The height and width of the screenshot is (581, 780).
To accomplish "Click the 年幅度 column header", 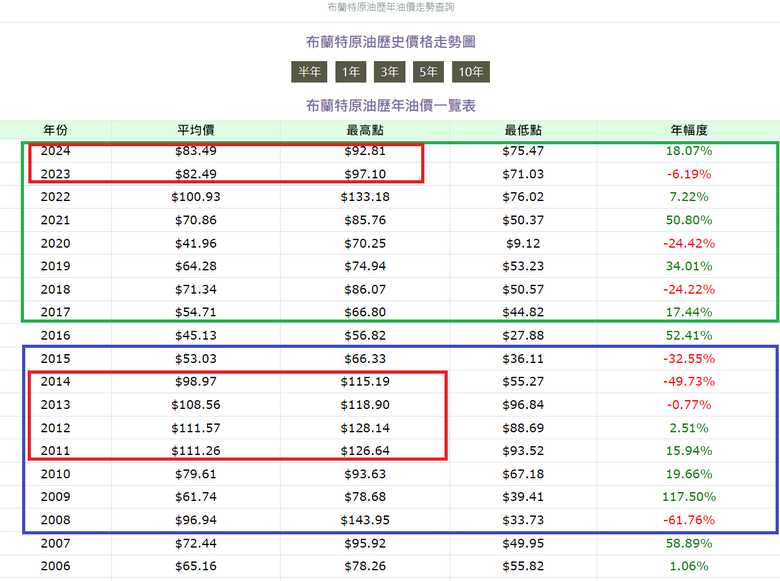I will [x=689, y=130].
